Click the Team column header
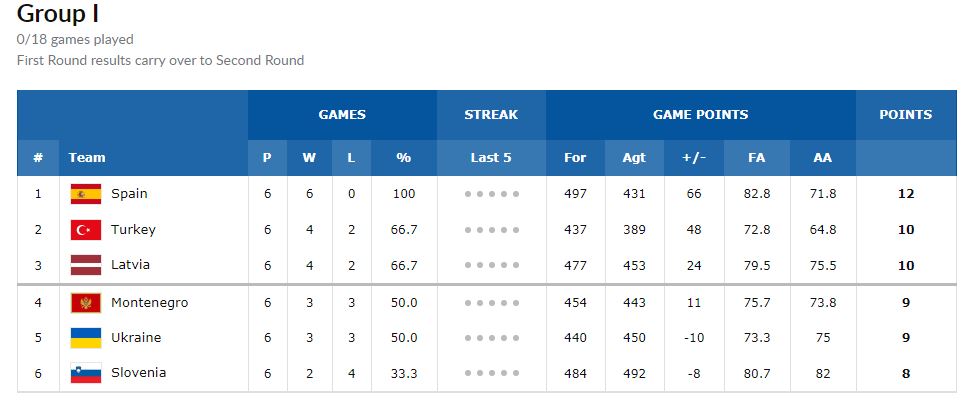The height and width of the screenshot is (402, 970). (x=87, y=158)
